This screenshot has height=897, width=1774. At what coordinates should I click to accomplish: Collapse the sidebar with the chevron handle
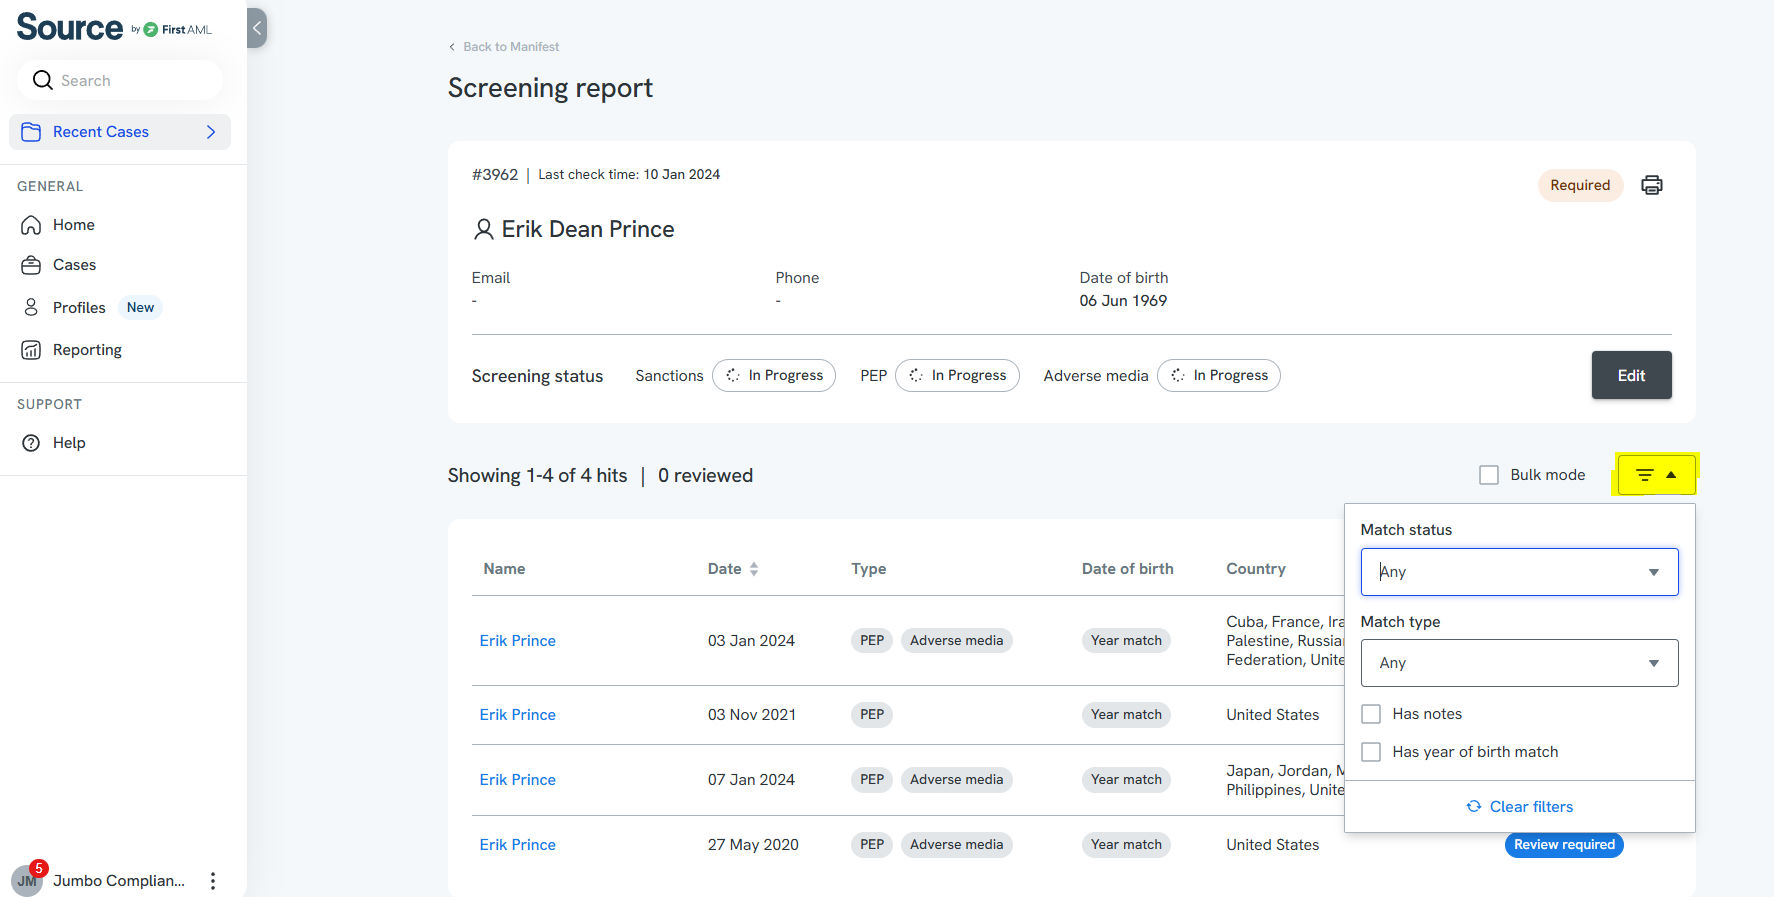click(x=257, y=28)
